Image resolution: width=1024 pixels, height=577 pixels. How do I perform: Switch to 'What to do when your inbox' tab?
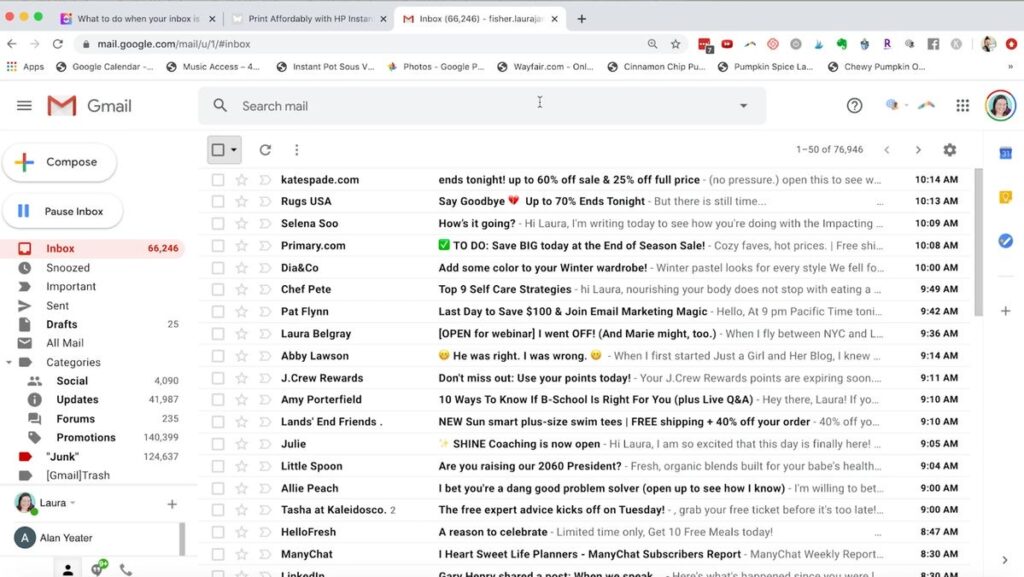[x=138, y=18]
